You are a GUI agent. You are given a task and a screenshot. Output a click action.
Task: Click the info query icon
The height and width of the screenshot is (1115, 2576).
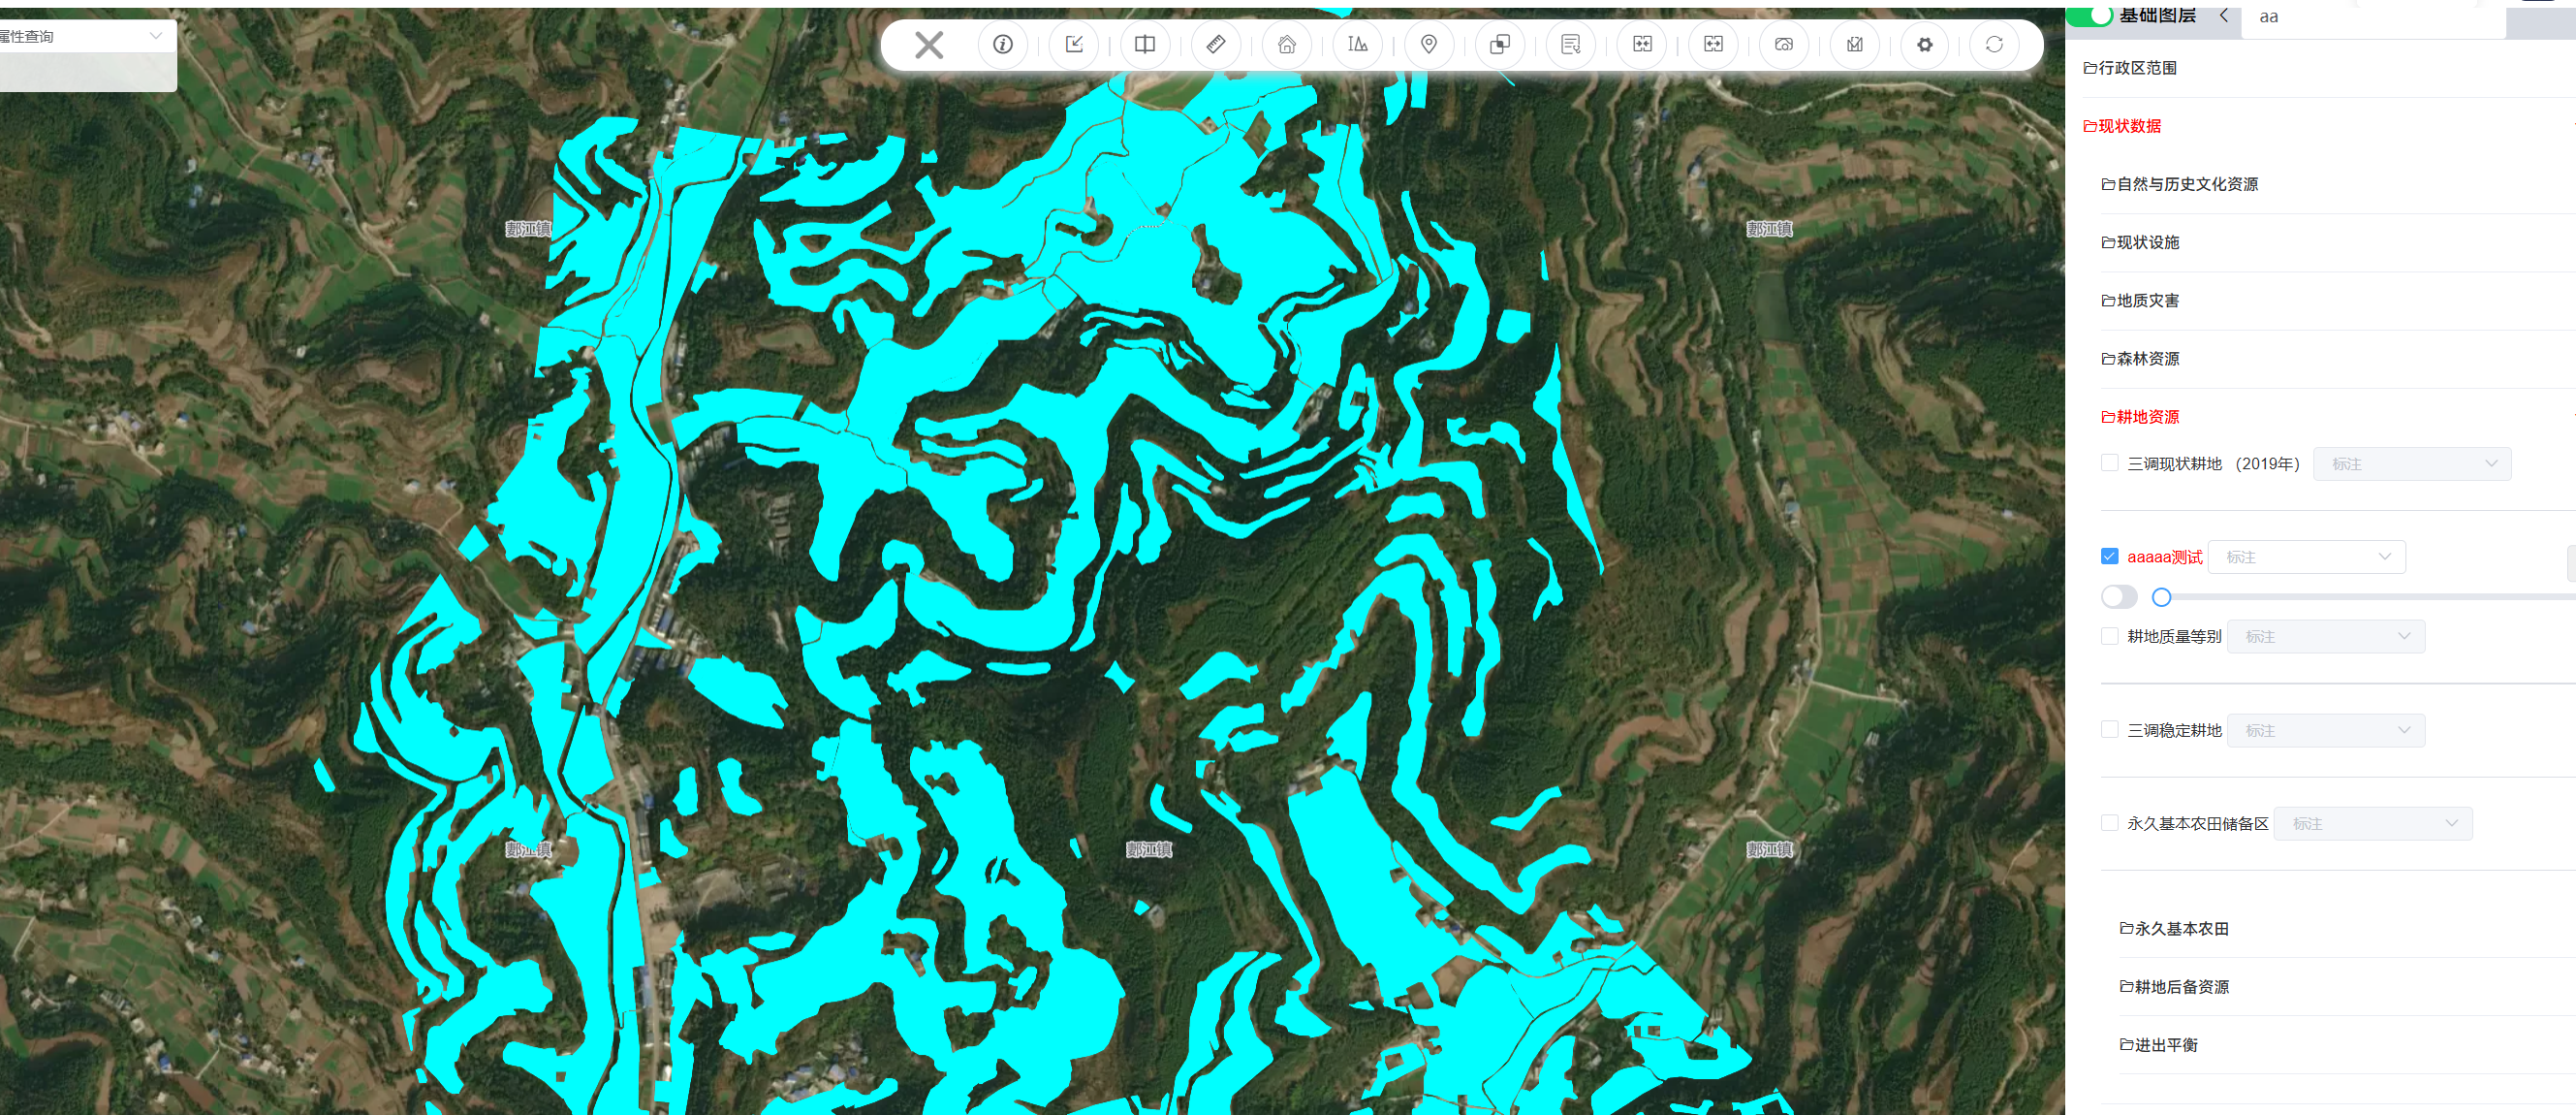(1002, 44)
